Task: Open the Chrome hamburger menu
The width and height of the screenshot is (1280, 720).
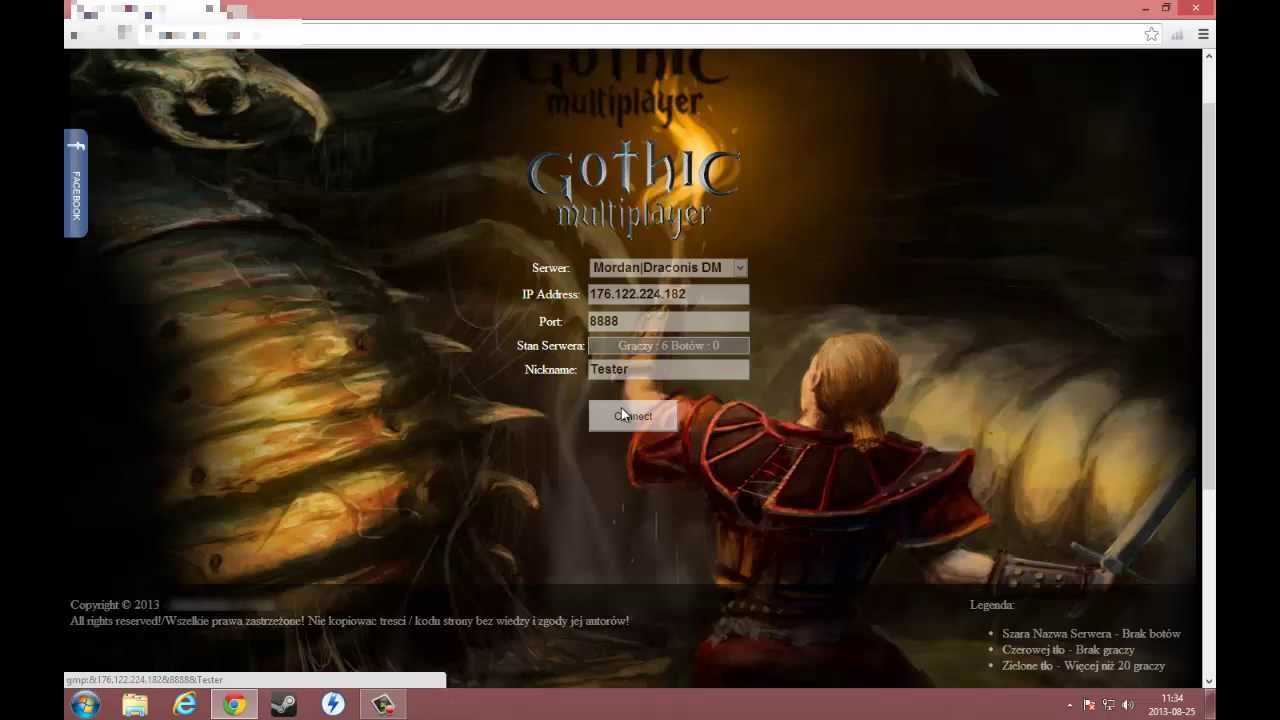Action: point(1203,34)
